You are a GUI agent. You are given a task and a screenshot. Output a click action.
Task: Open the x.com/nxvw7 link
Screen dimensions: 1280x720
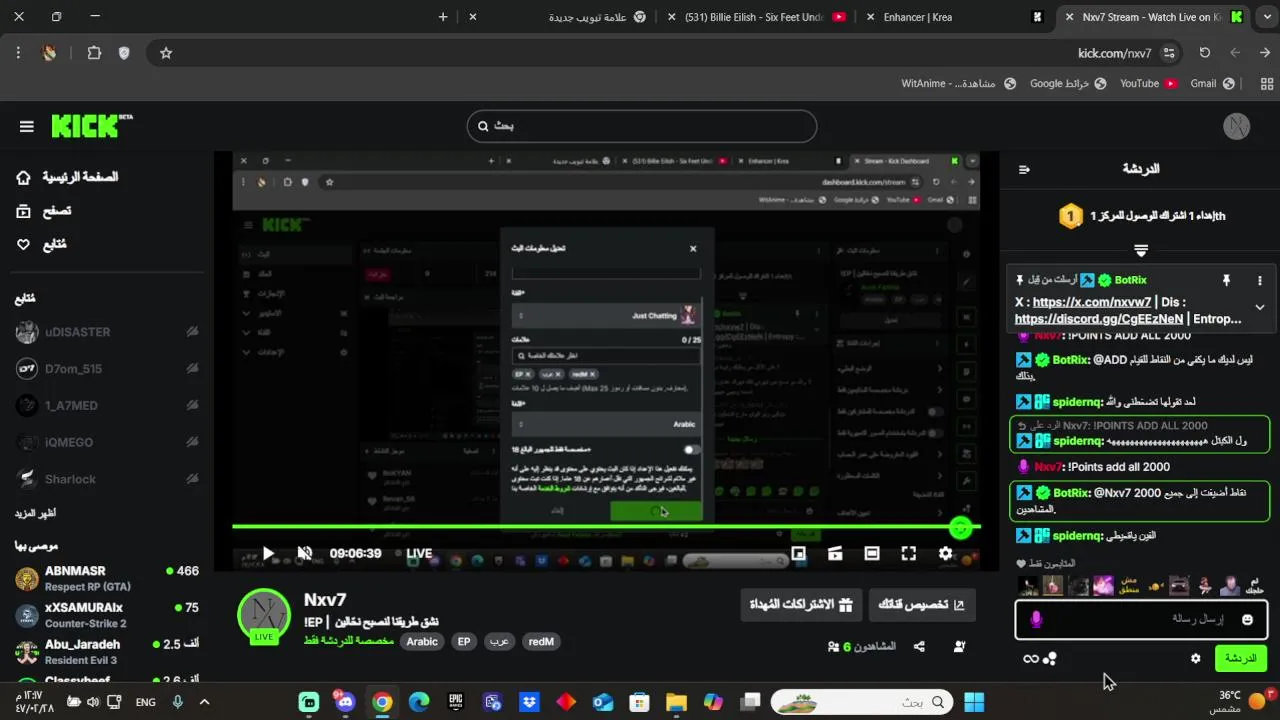point(1091,302)
